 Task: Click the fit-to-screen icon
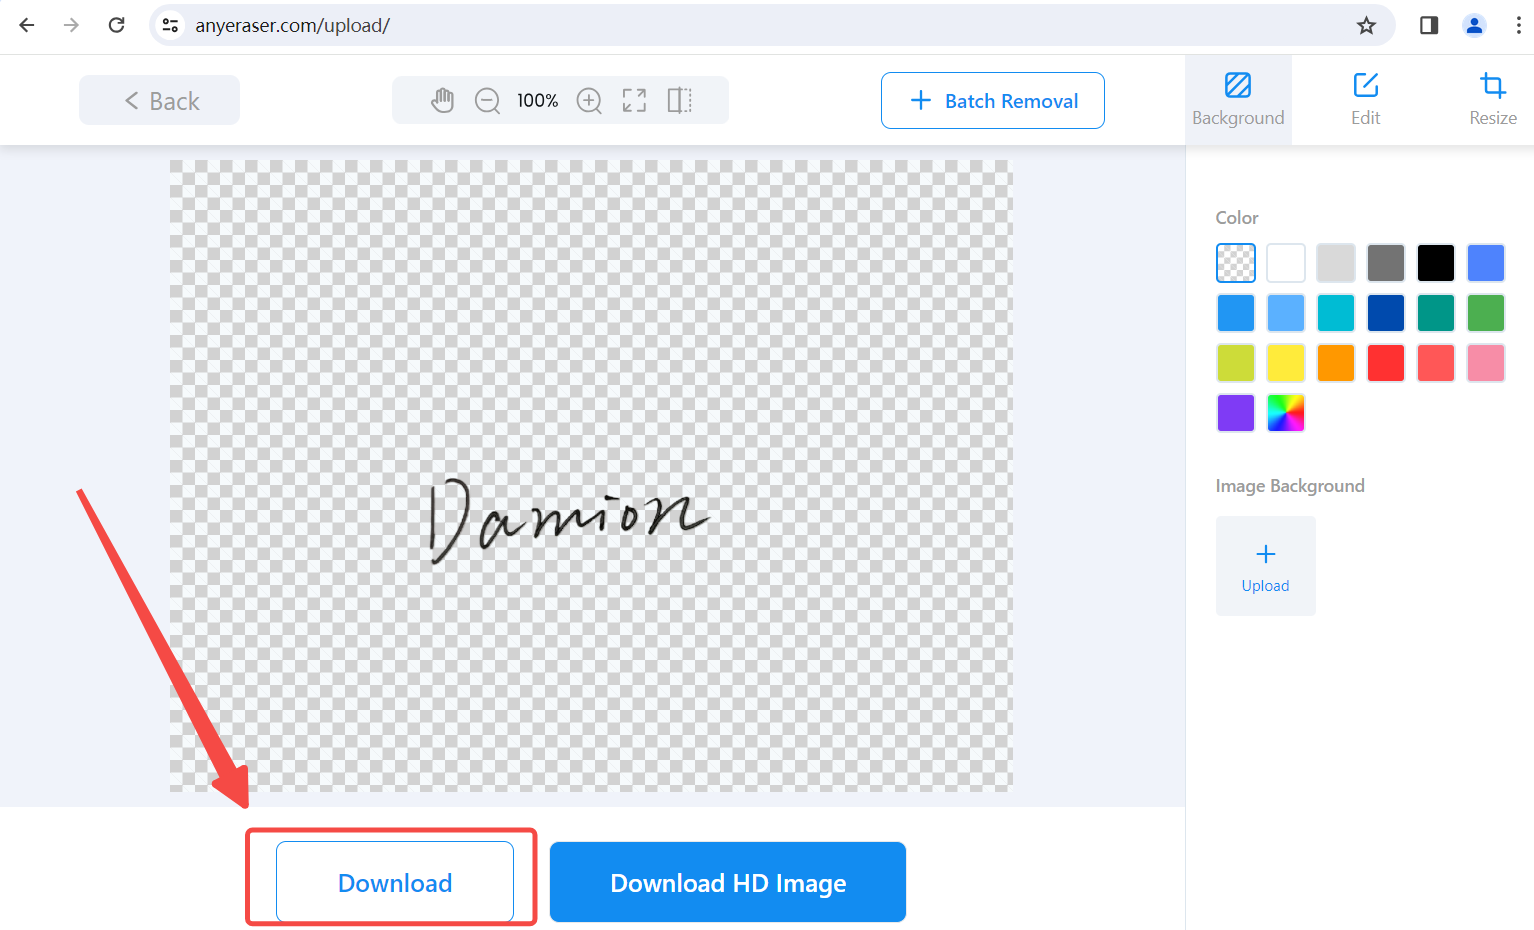(634, 100)
